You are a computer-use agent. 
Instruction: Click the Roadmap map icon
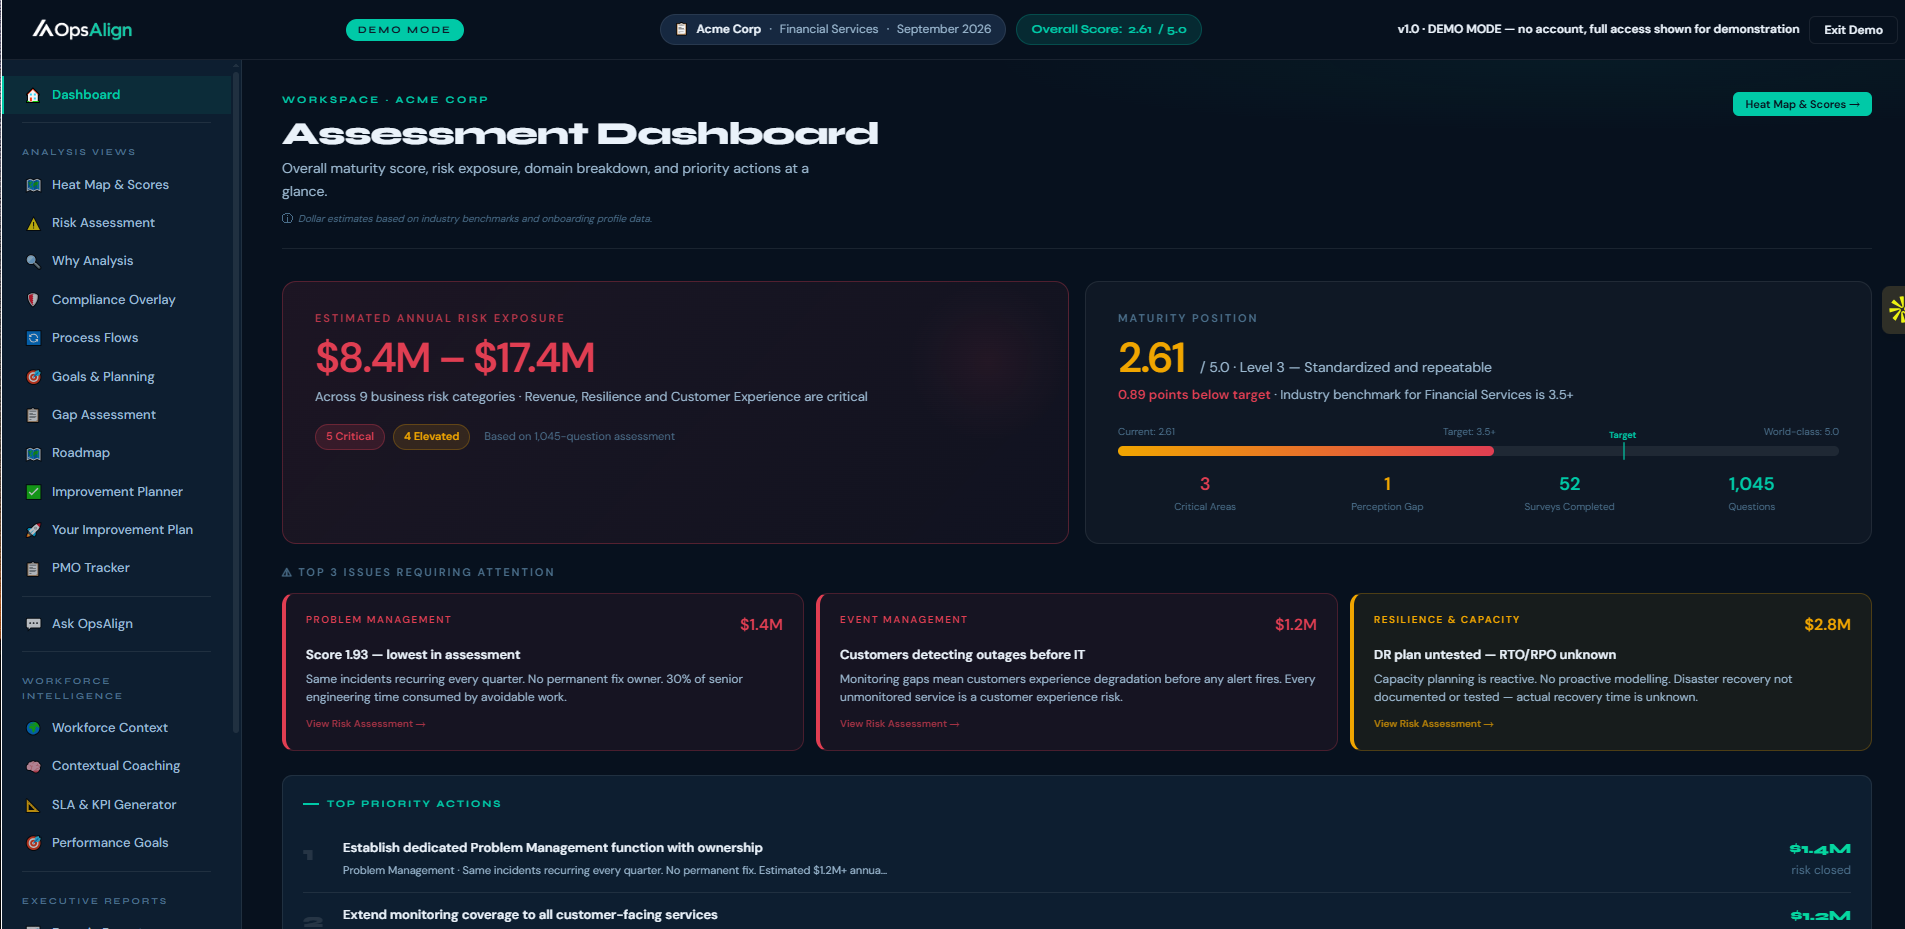(33, 453)
